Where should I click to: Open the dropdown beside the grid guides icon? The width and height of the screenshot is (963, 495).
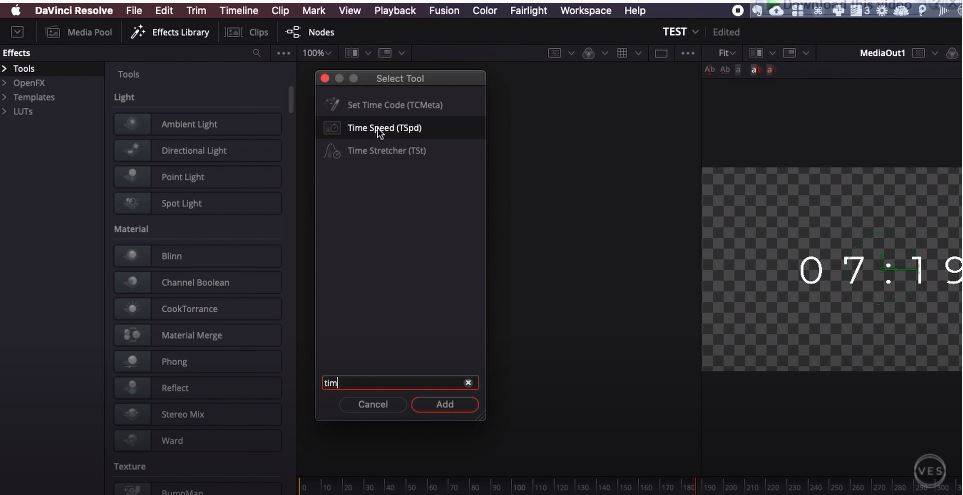pos(638,53)
